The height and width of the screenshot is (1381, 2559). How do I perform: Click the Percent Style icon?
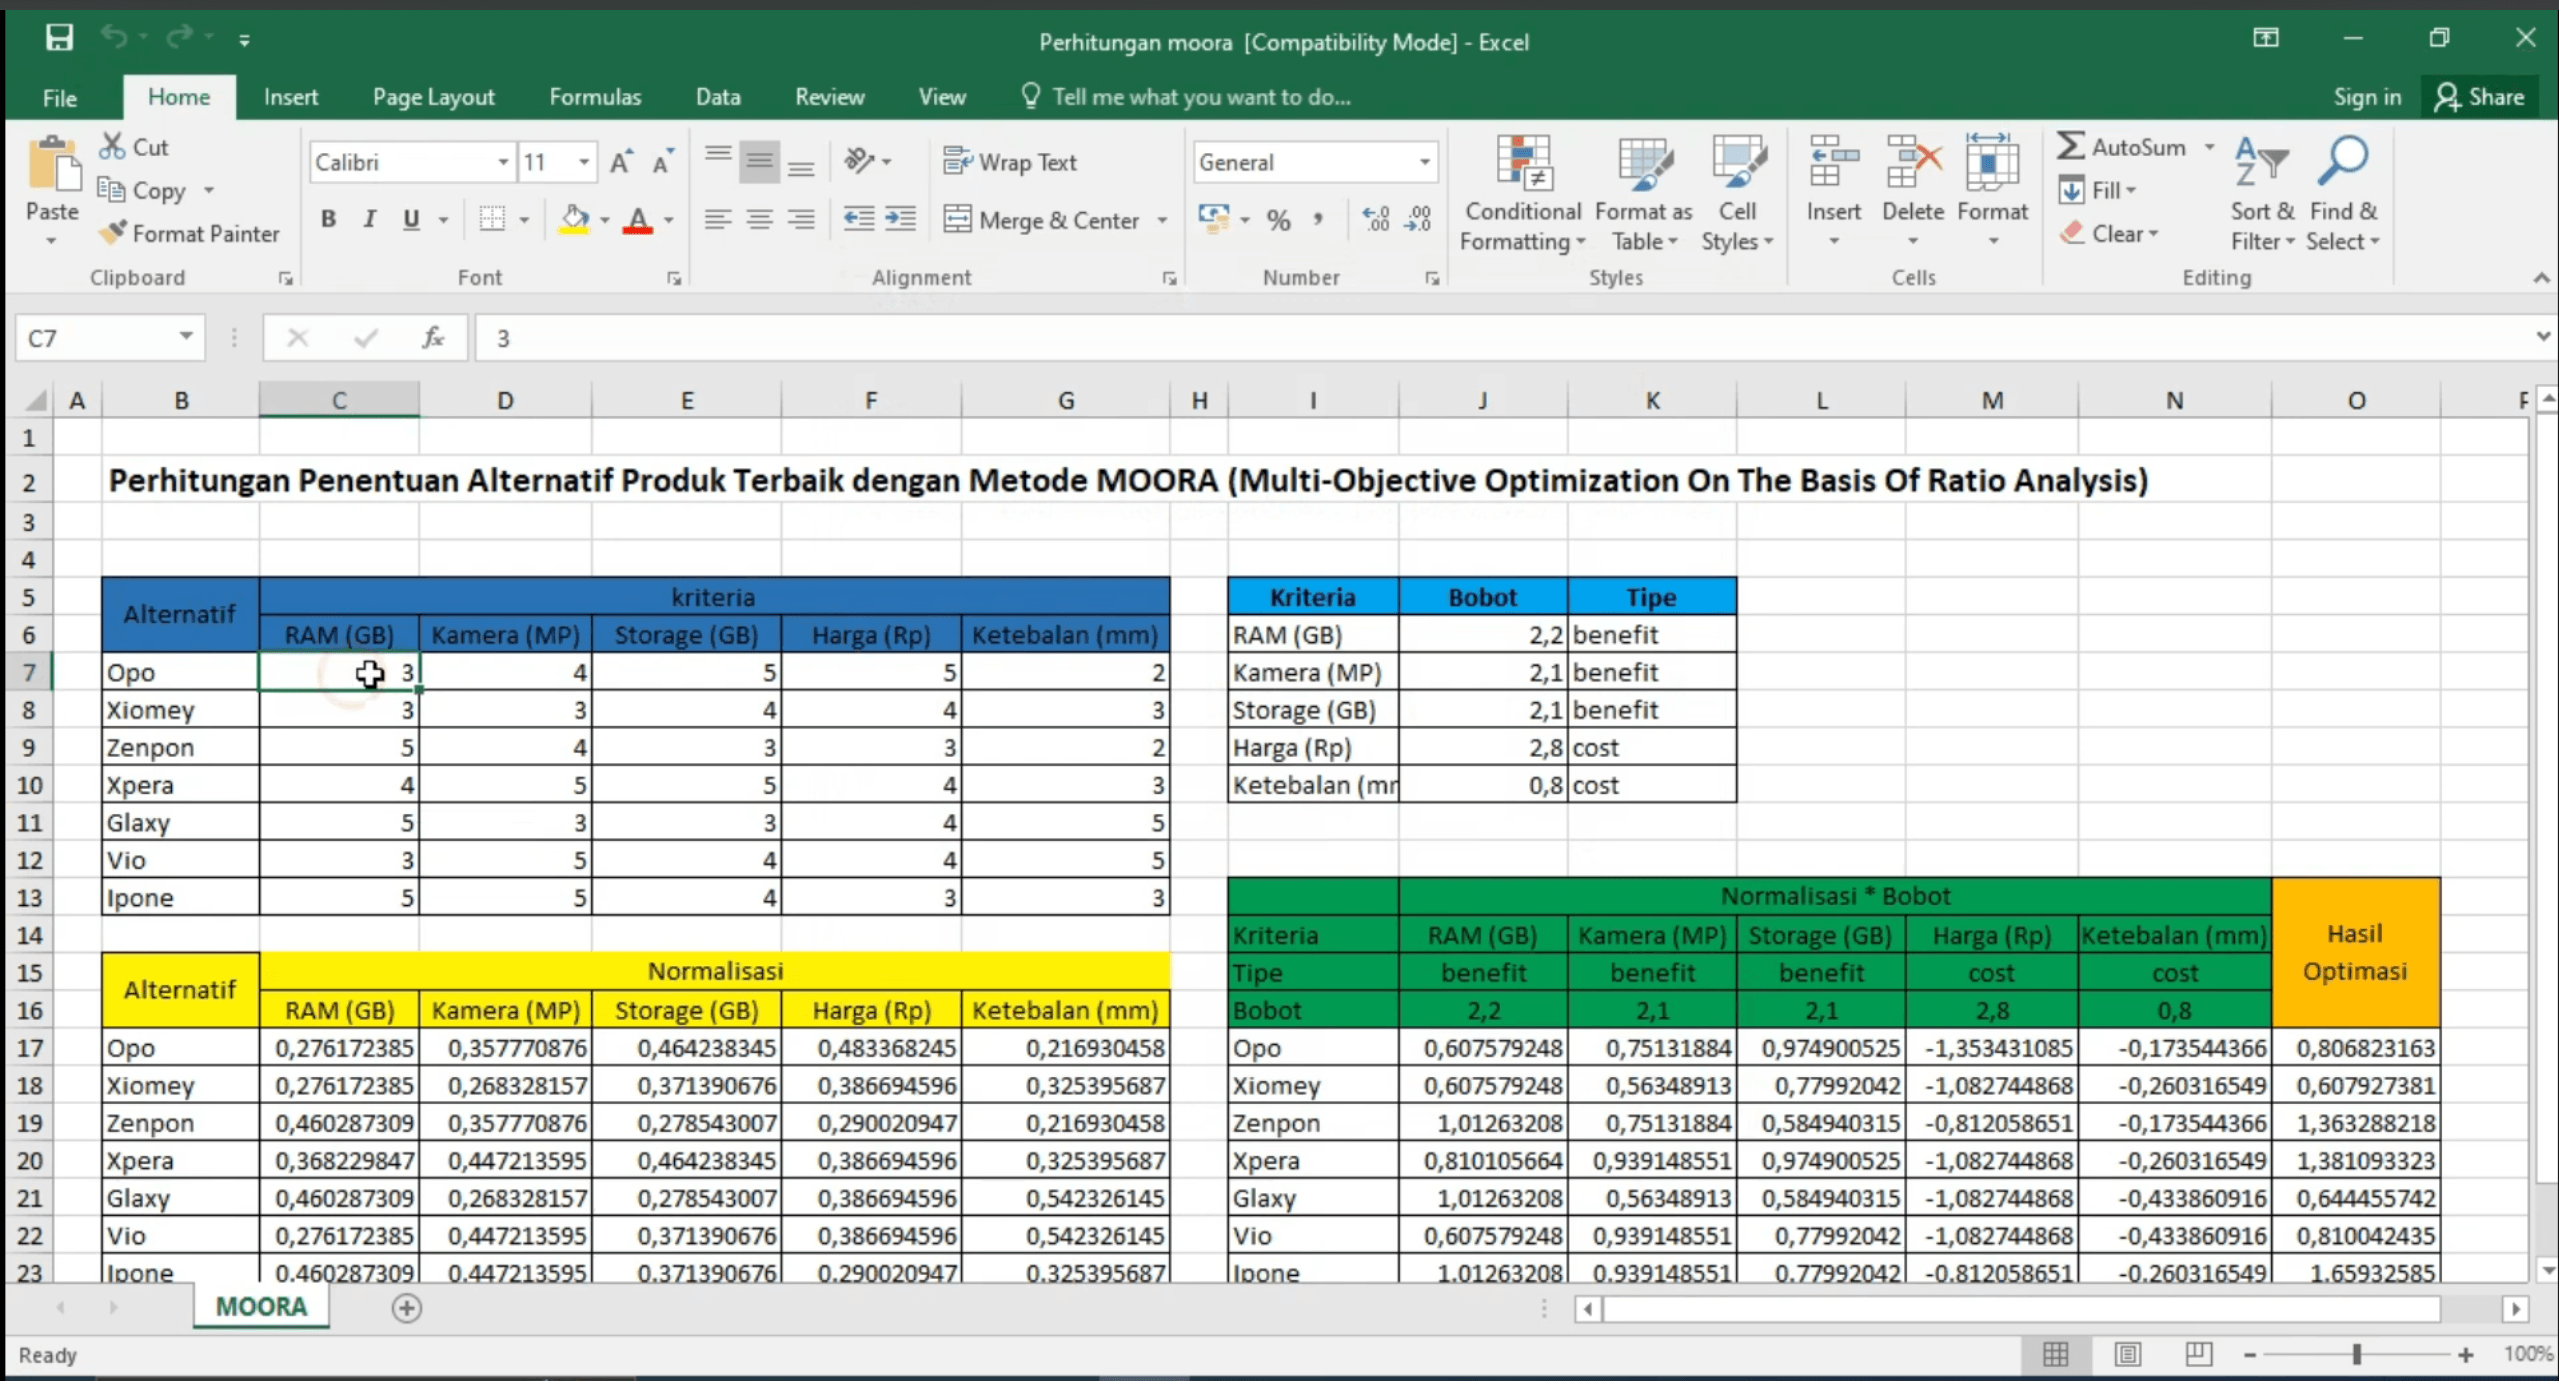click(x=1278, y=220)
